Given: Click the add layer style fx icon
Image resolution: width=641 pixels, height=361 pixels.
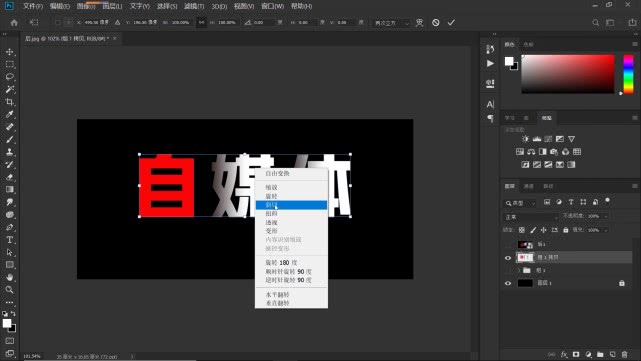Looking at the screenshot, I should click(564, 354).
